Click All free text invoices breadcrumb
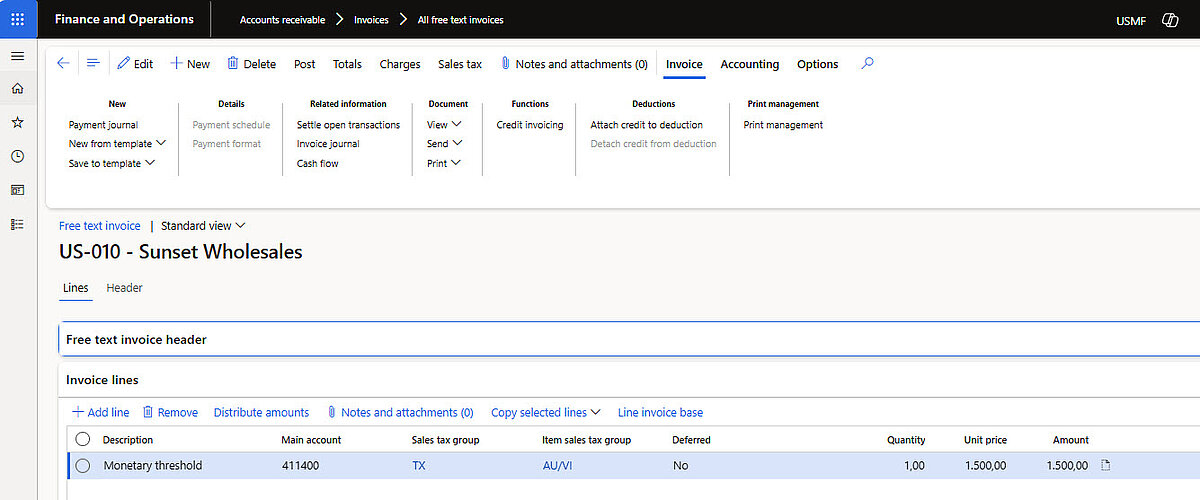Image resolution: width=1200 pixels, height=500 pixels. [x=460, y=20]
